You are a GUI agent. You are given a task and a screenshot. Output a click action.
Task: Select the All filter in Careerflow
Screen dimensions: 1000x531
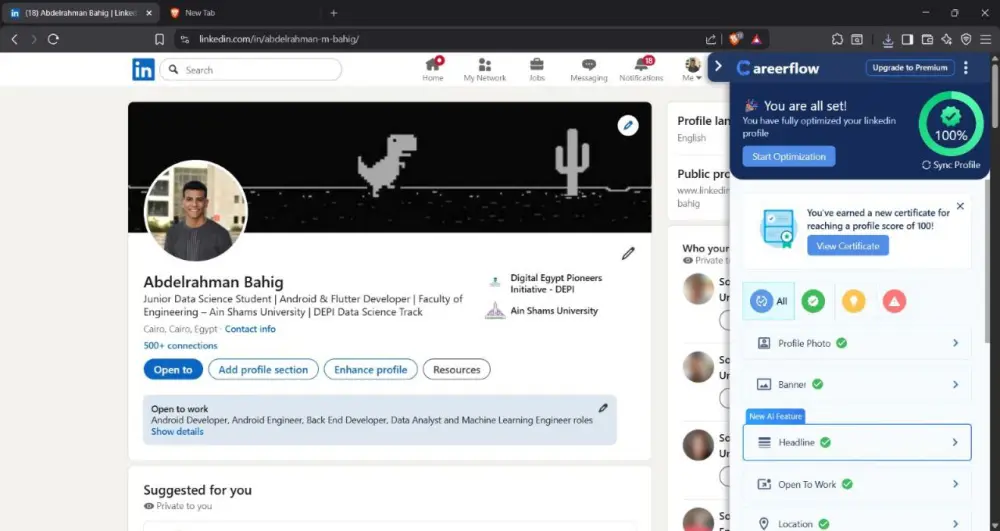pos(768,301)
